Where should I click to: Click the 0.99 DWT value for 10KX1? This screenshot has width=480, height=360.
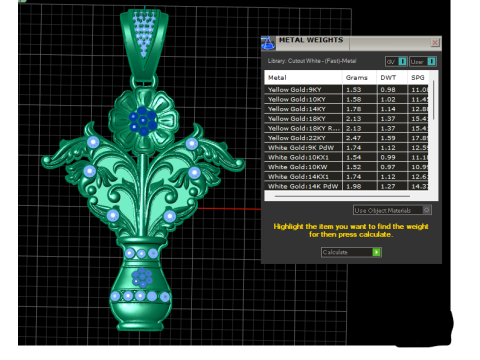pos(388,157)
